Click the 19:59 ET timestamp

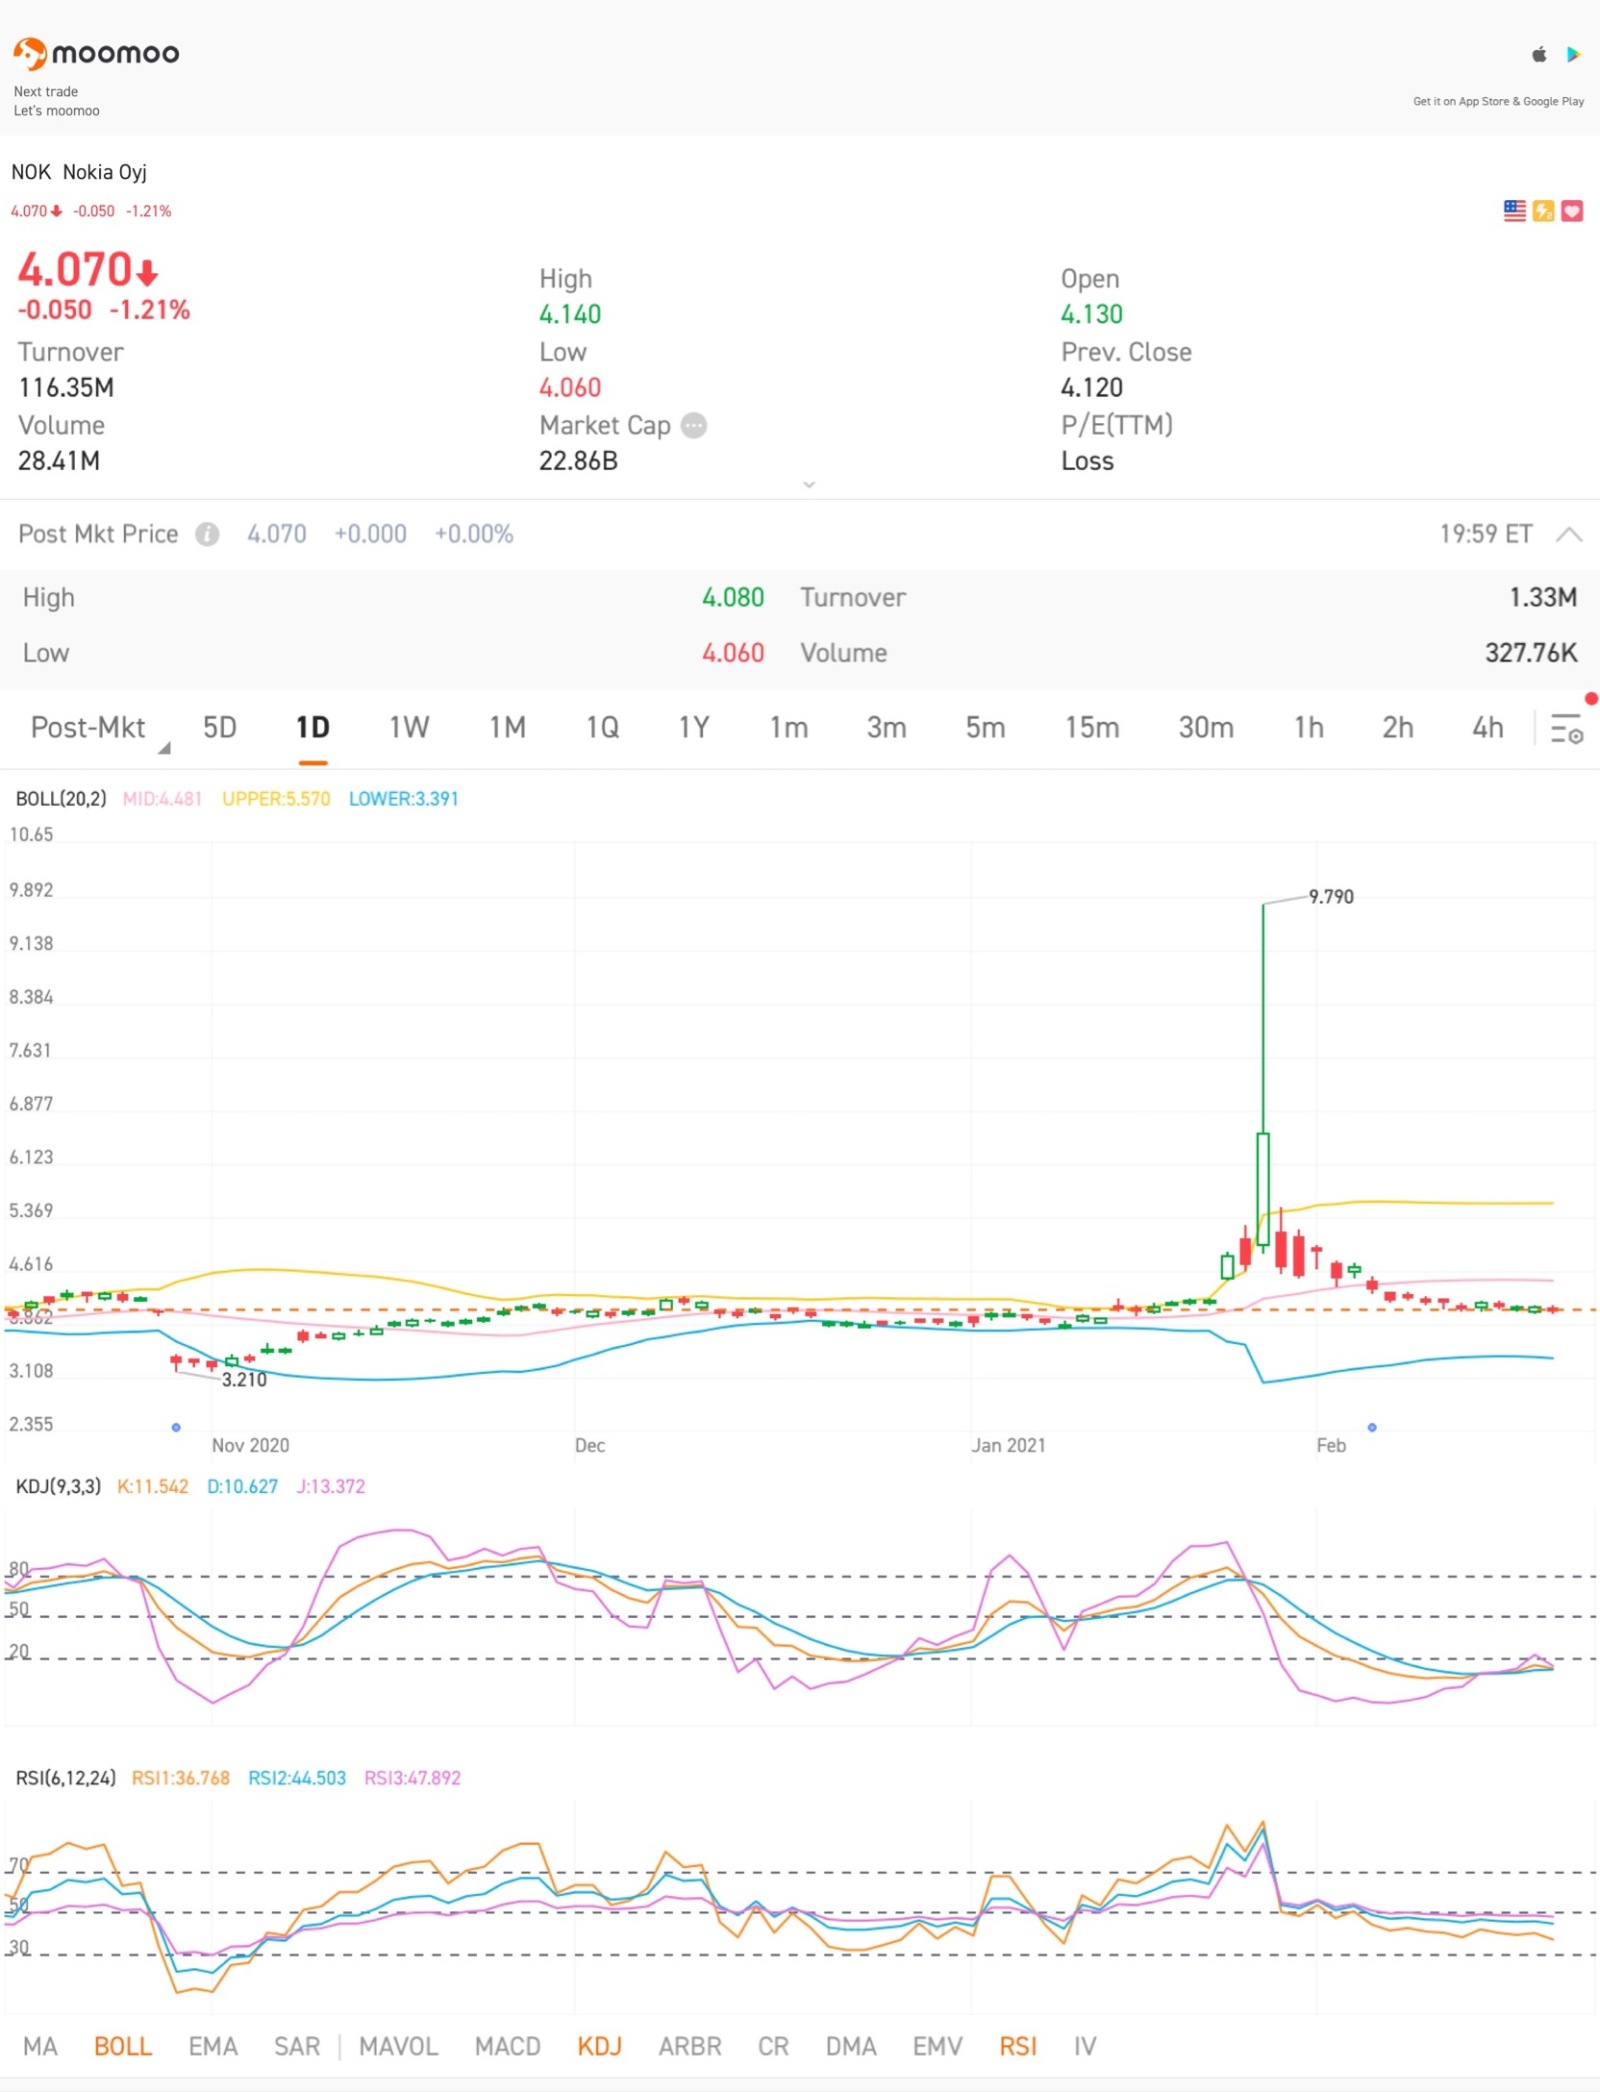click(x=1485, y=534)
